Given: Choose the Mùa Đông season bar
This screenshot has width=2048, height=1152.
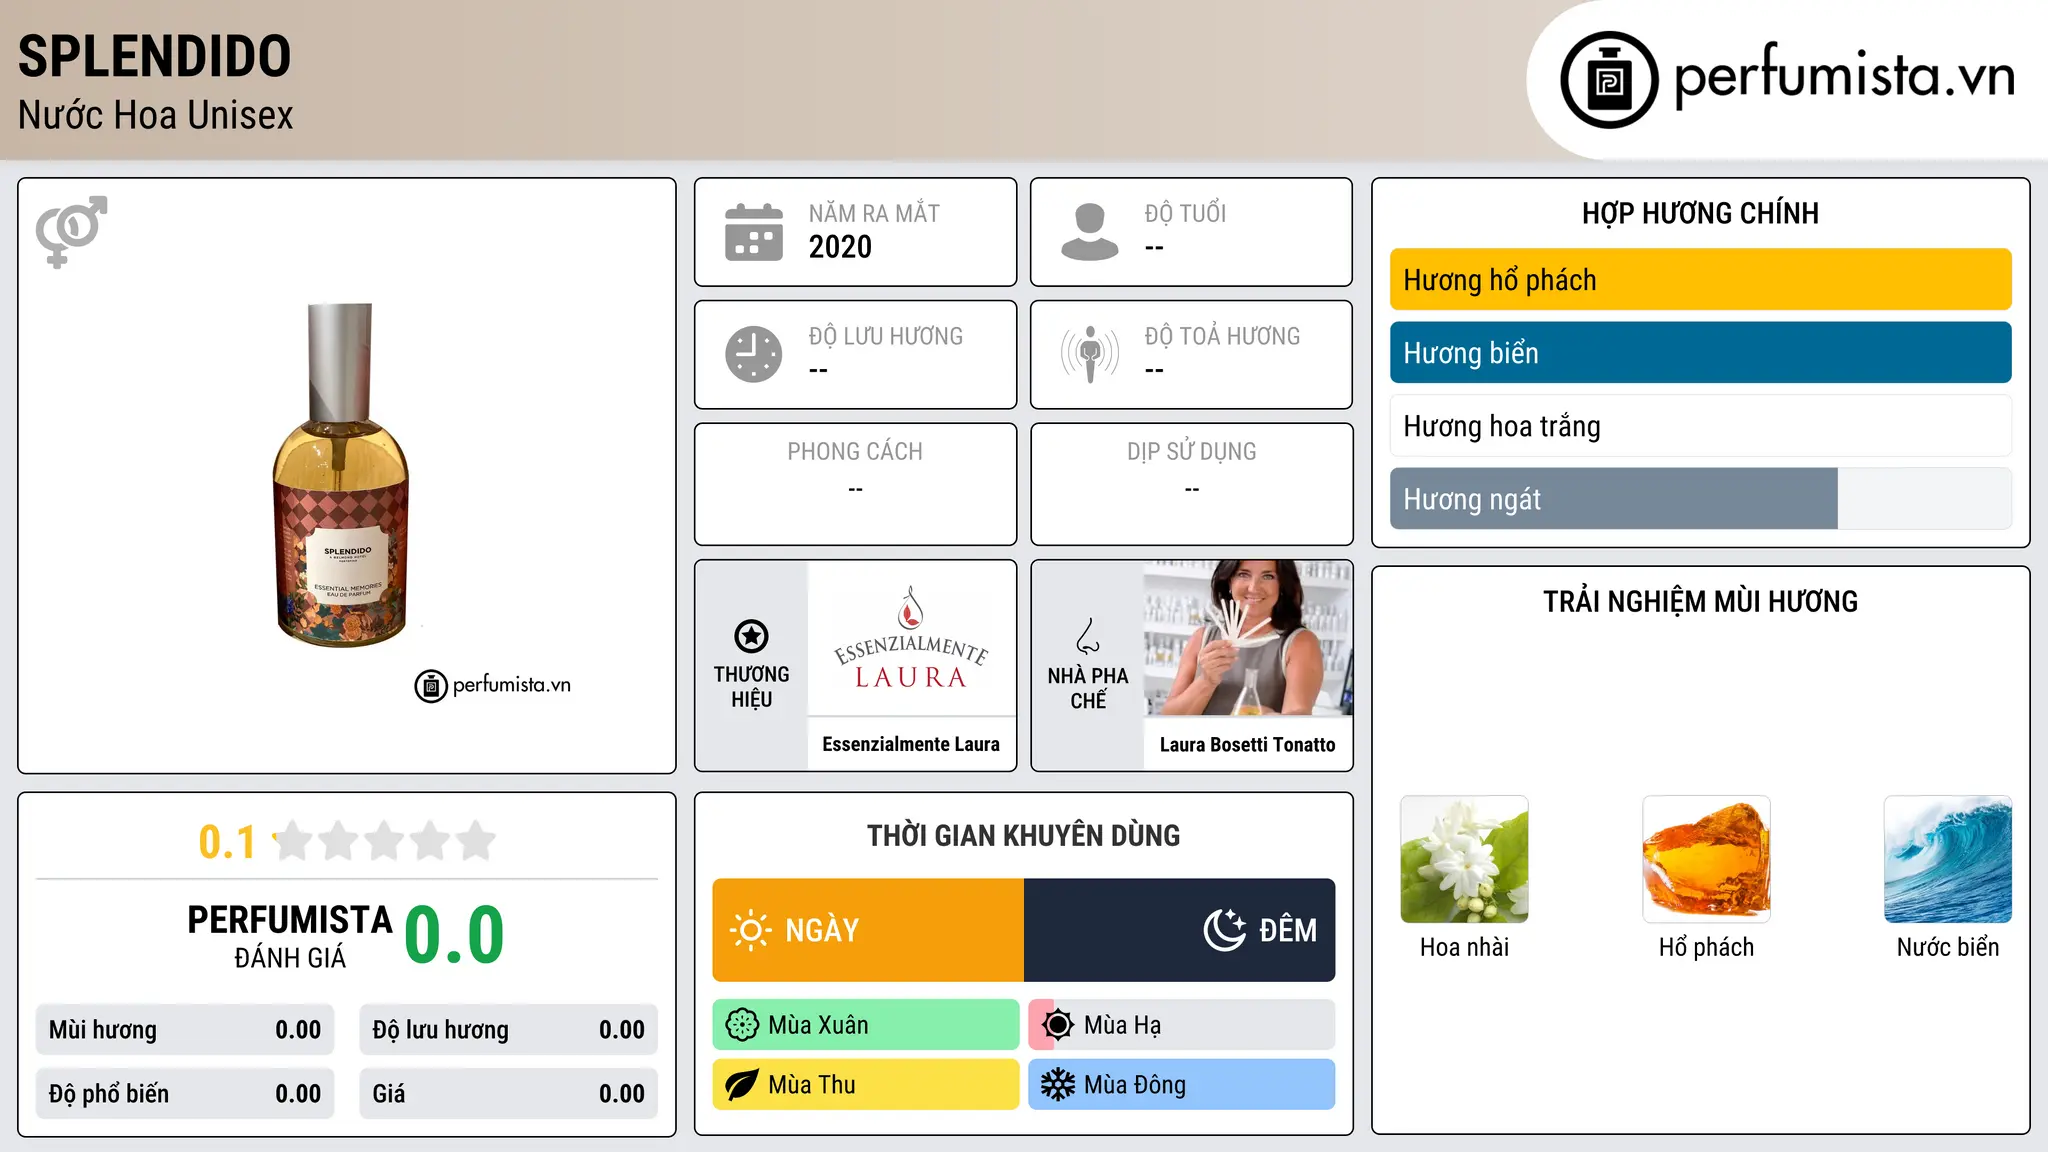Looking at the screenshot, I should point(1182,1085).
